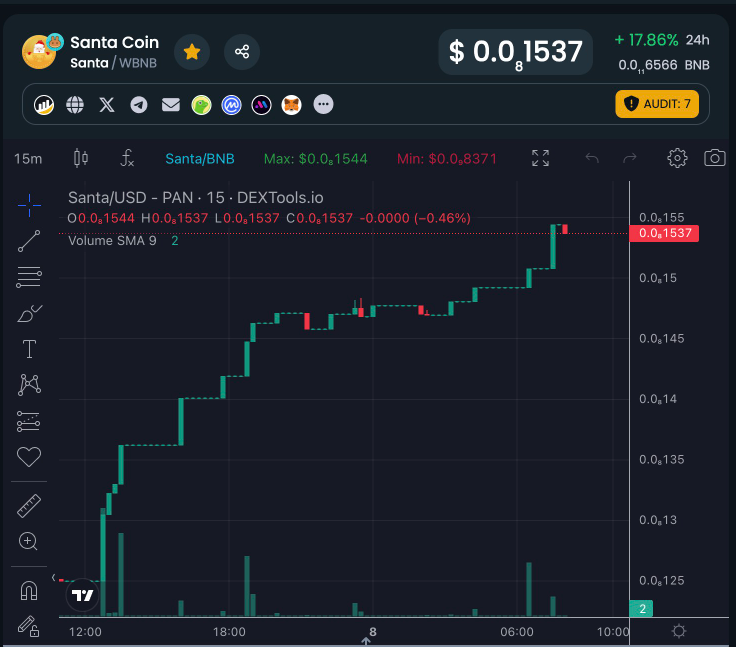Open more links ellipsis icon
Image resolution: width=736 pixels, height=647 pixels.
pyautogui.click(x=323, y=104)
